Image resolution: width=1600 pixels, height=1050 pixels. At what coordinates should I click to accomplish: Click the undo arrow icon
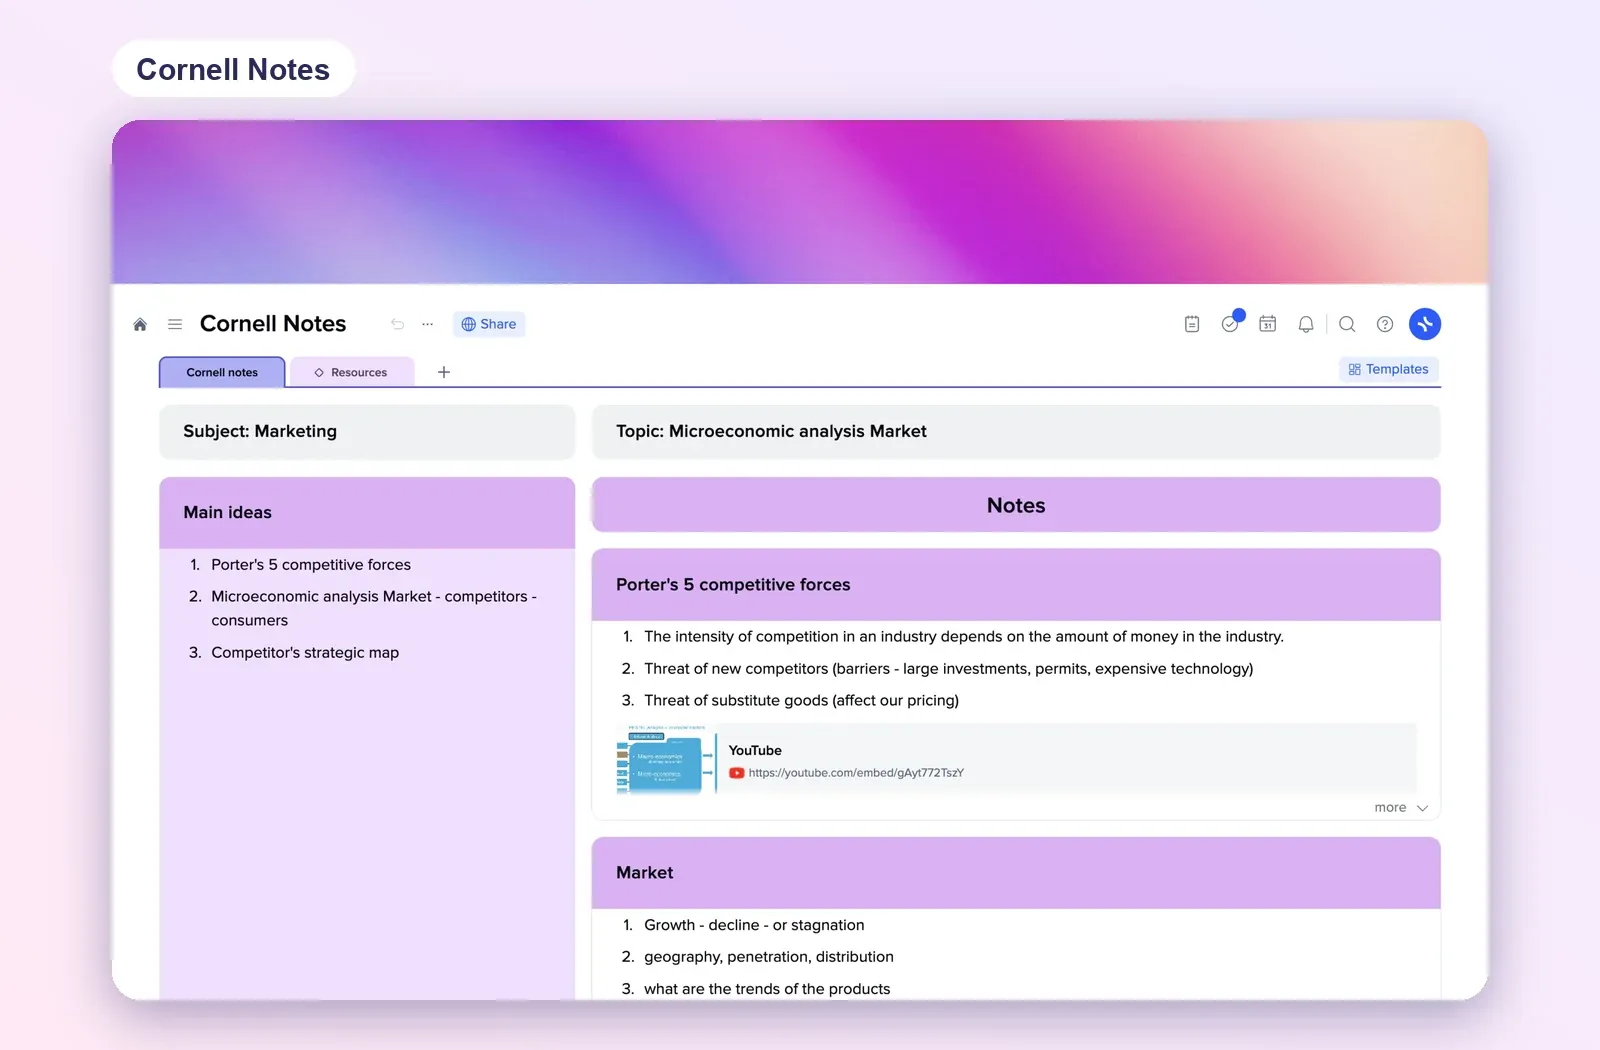397,324
